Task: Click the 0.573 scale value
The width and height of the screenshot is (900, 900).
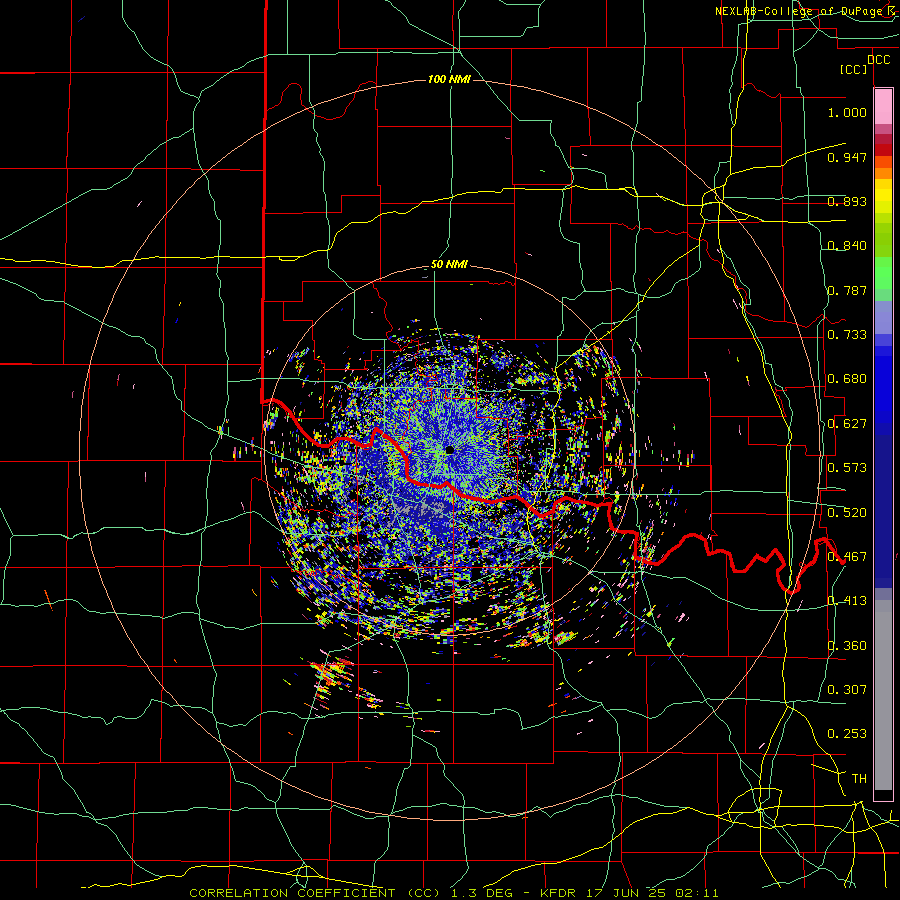Action: coord(847,468)
